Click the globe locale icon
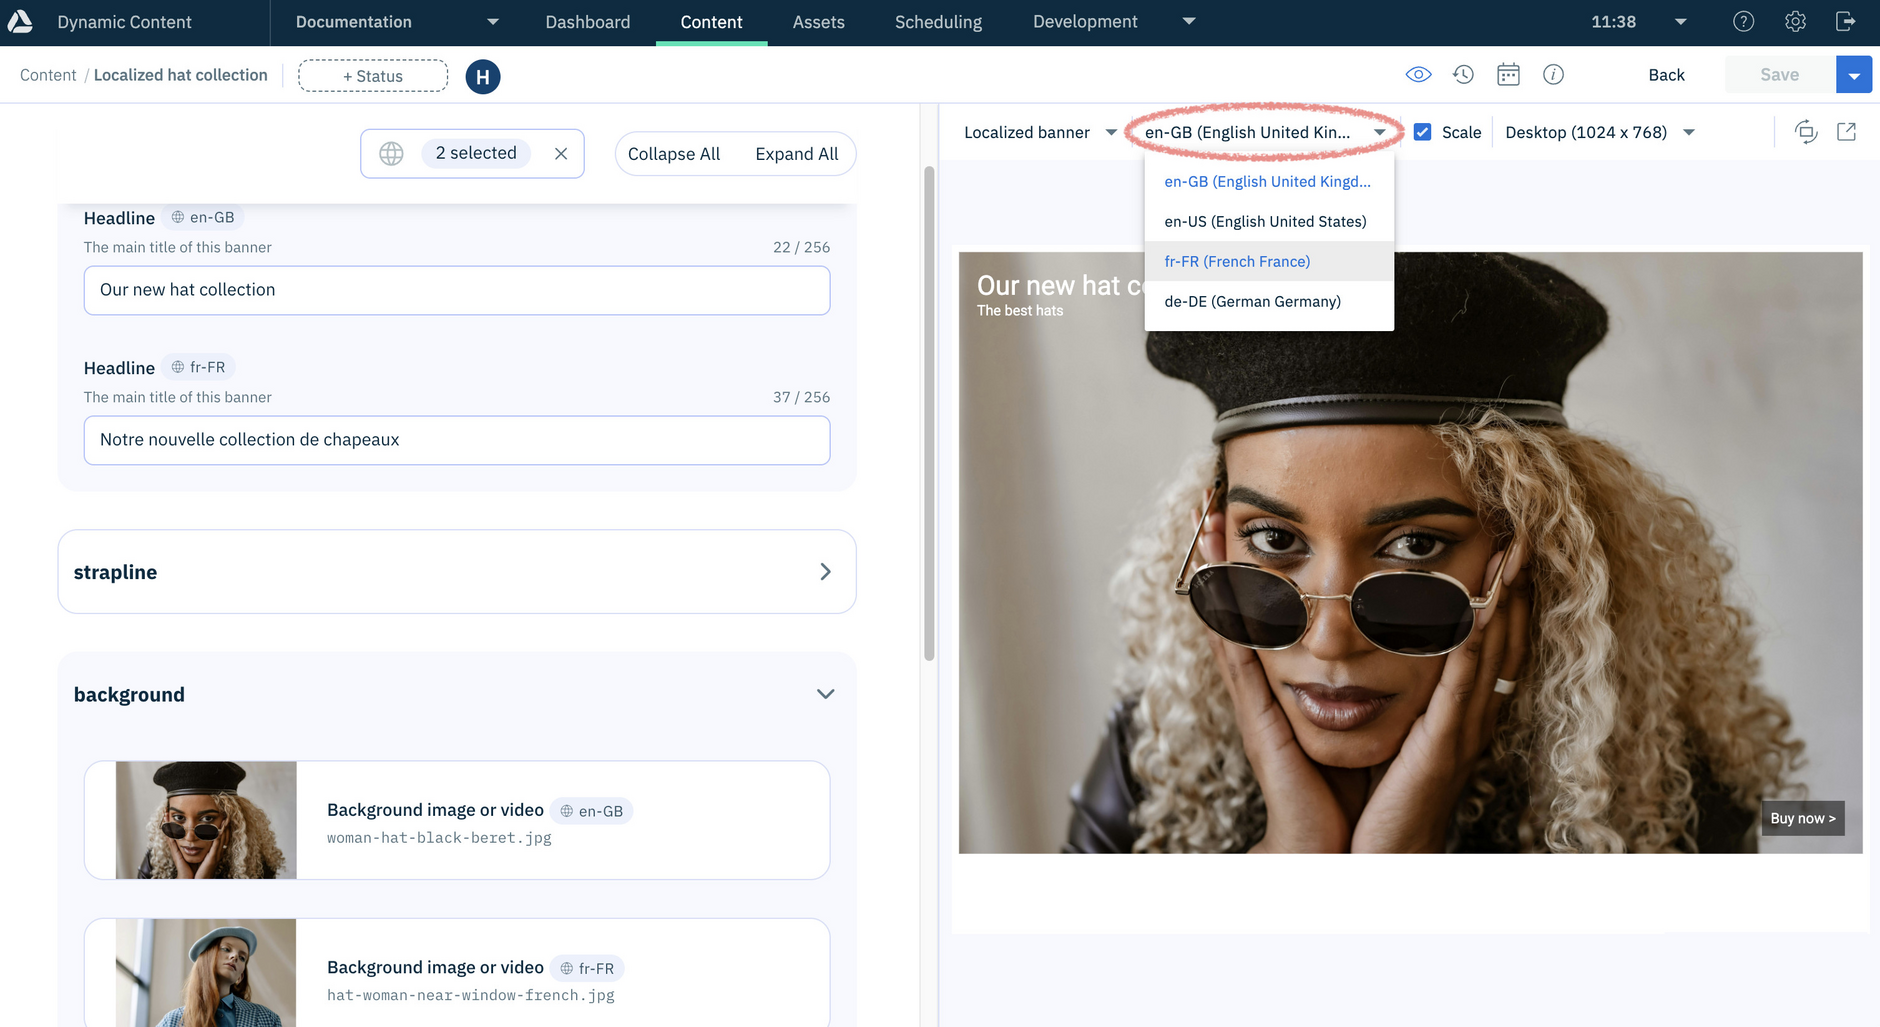The height and width of the screenshot is (1027, 1880). pos(391,153)
